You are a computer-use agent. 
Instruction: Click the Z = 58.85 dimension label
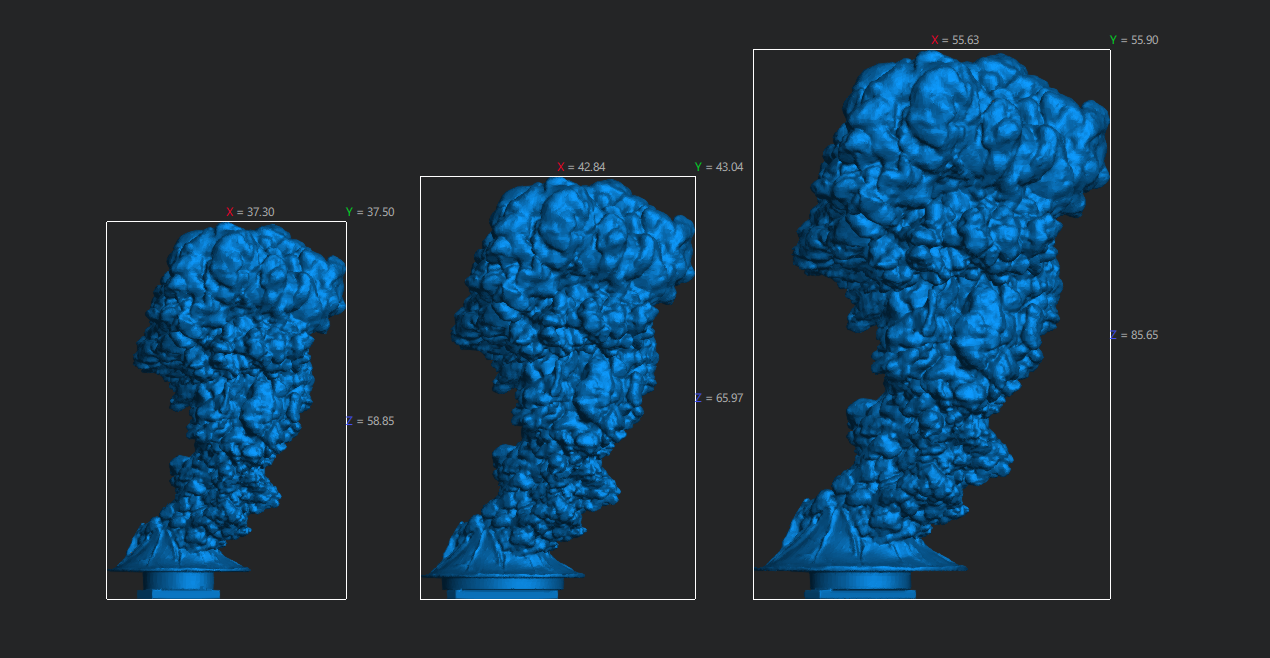(370, 421)
